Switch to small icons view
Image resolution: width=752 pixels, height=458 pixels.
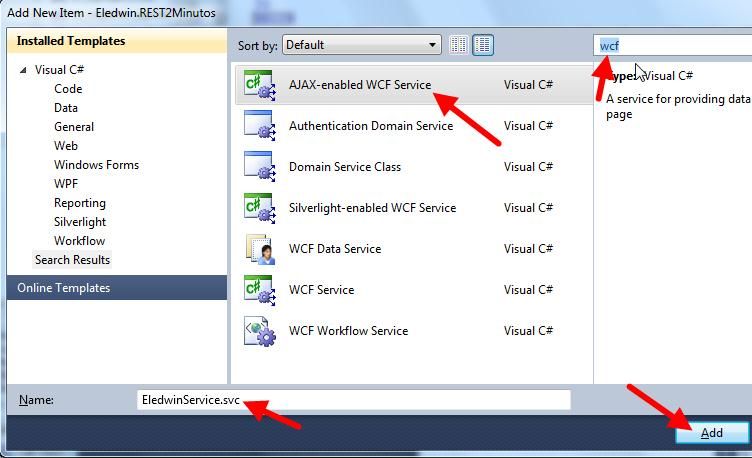pyautogui.click(x=459, y=46)
